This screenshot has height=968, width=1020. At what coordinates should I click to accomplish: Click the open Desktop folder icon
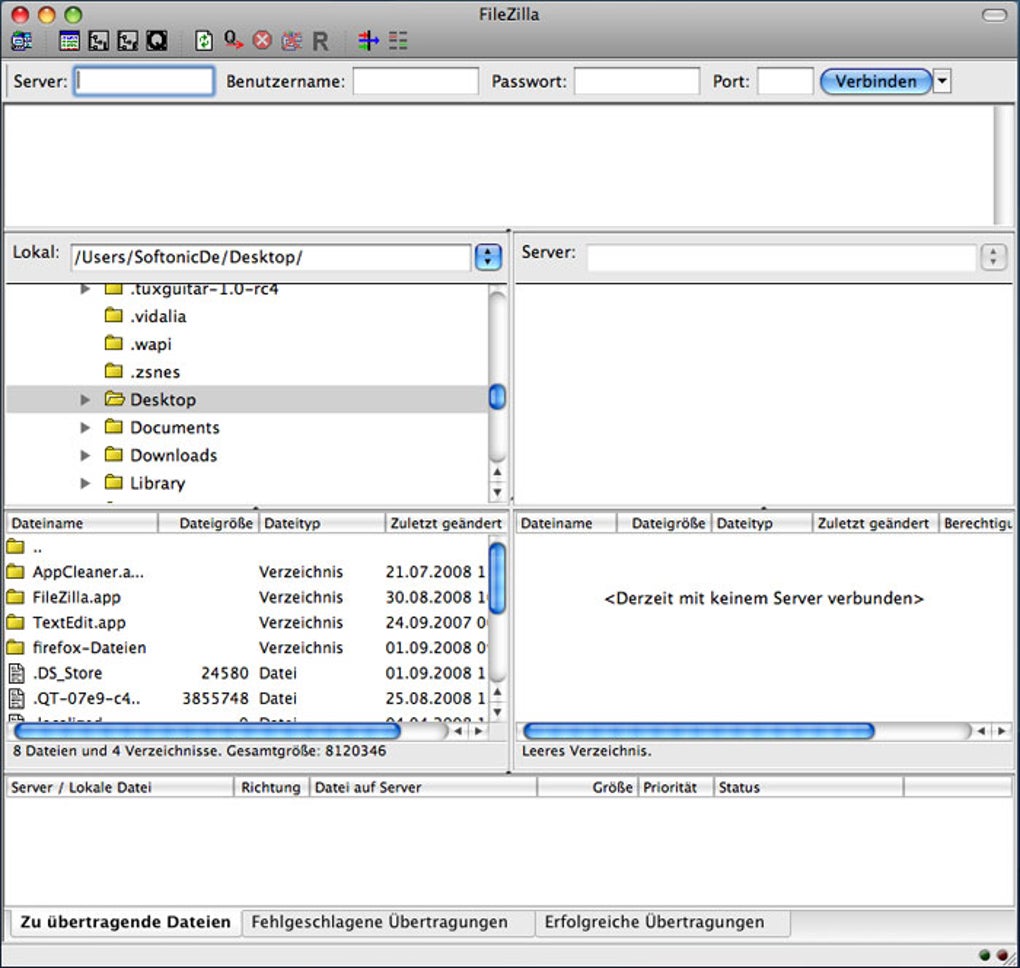click(x=114, y=399)
